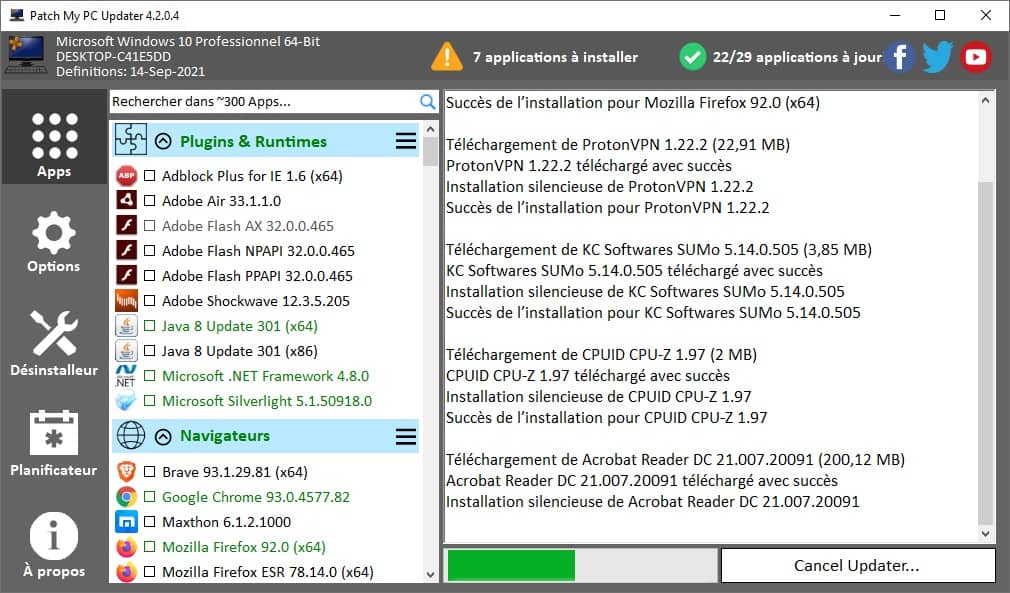Open the YouTube channel icon

pos(975,57)
